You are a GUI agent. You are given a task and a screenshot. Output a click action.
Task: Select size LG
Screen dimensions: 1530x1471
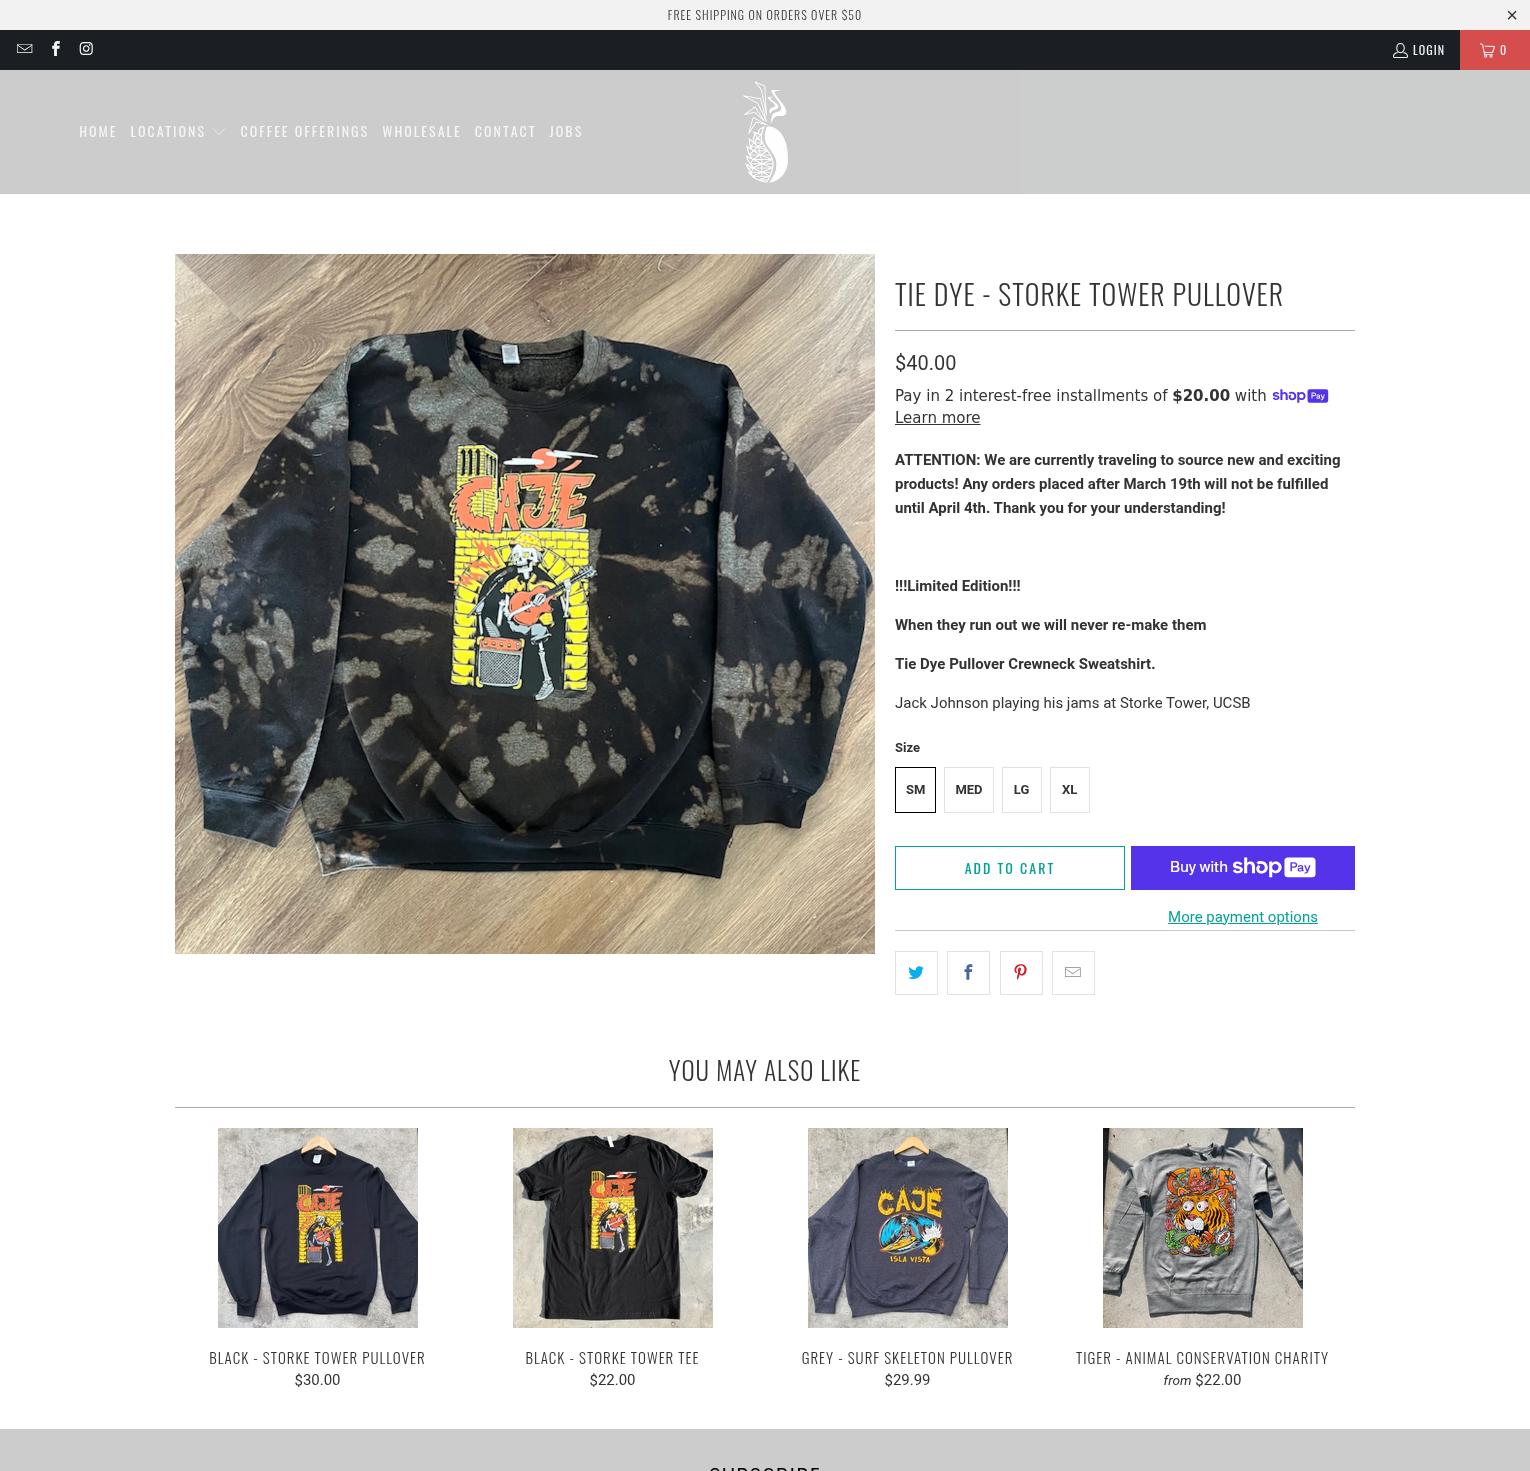[x=1021, y=790]
